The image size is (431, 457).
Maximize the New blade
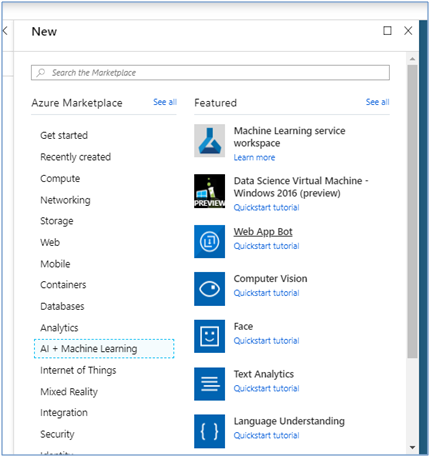click(x=387, y=31)
